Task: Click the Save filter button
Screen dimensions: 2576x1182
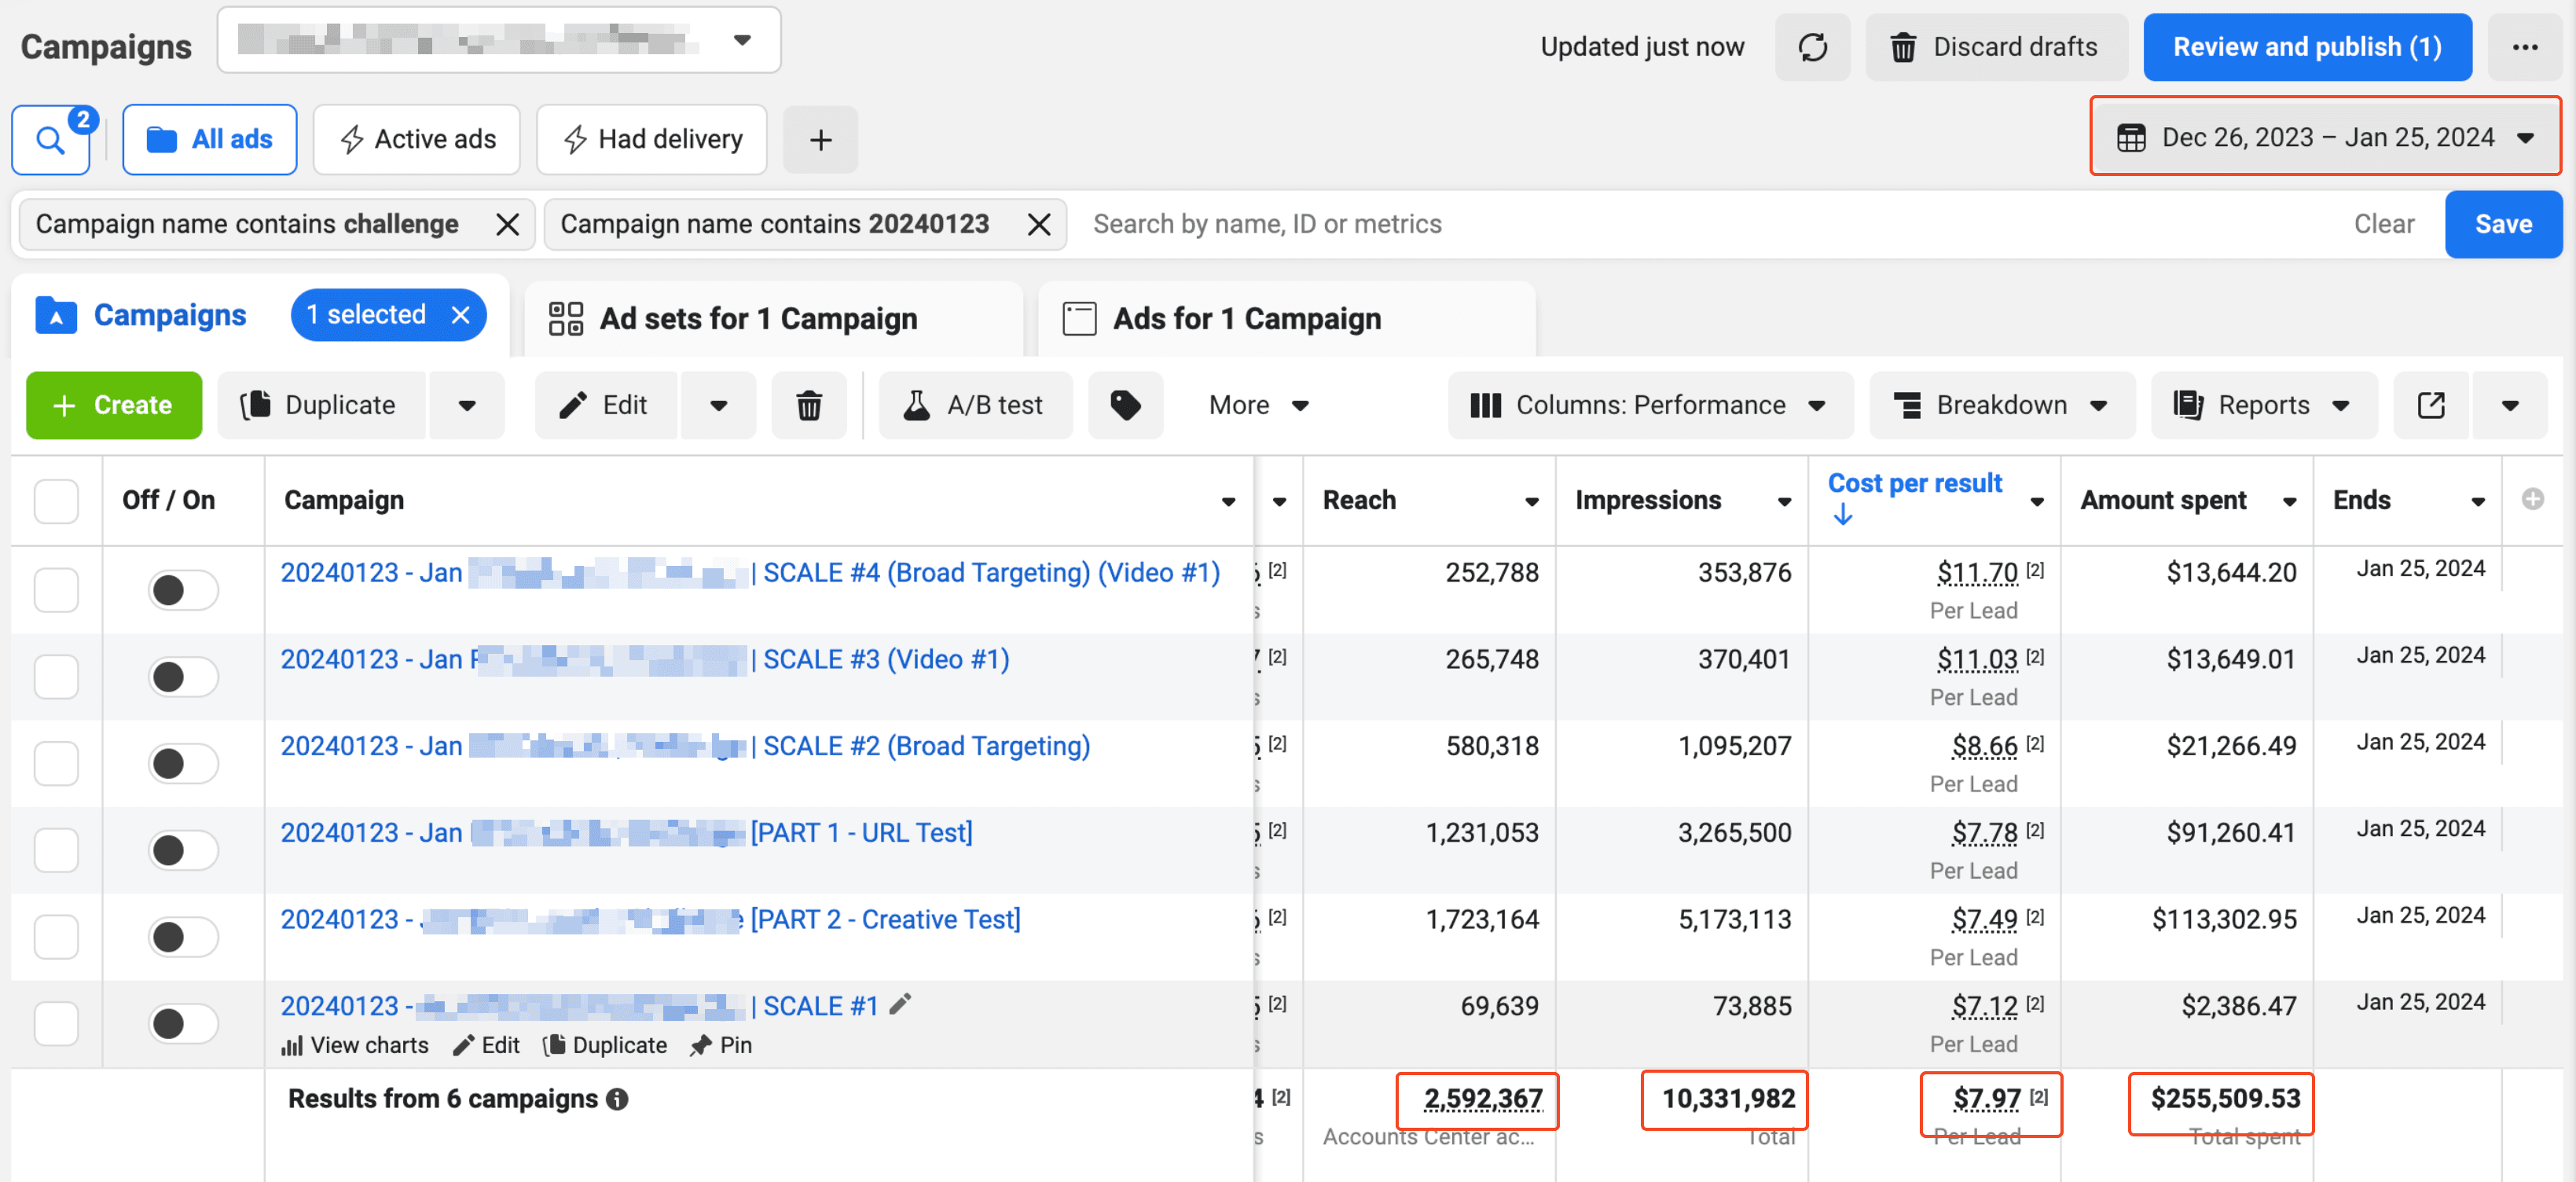Action: click(2503, 224)
